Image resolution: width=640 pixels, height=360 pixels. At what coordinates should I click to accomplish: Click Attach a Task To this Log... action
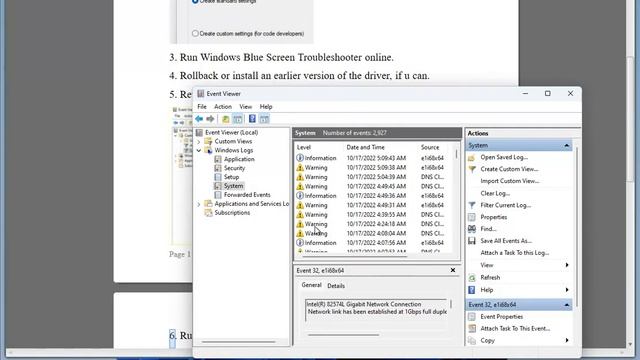click(515, 253)
